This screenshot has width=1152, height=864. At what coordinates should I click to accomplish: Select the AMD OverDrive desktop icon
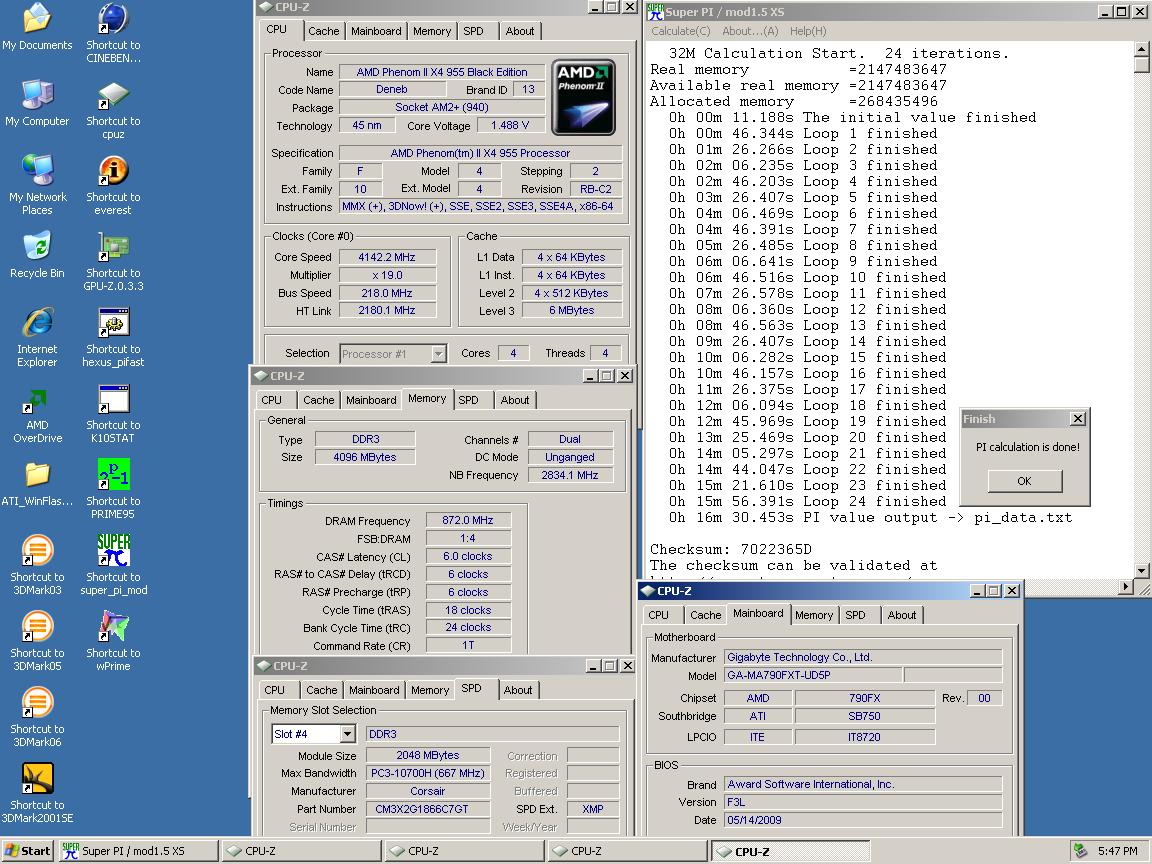coord(37,414)
